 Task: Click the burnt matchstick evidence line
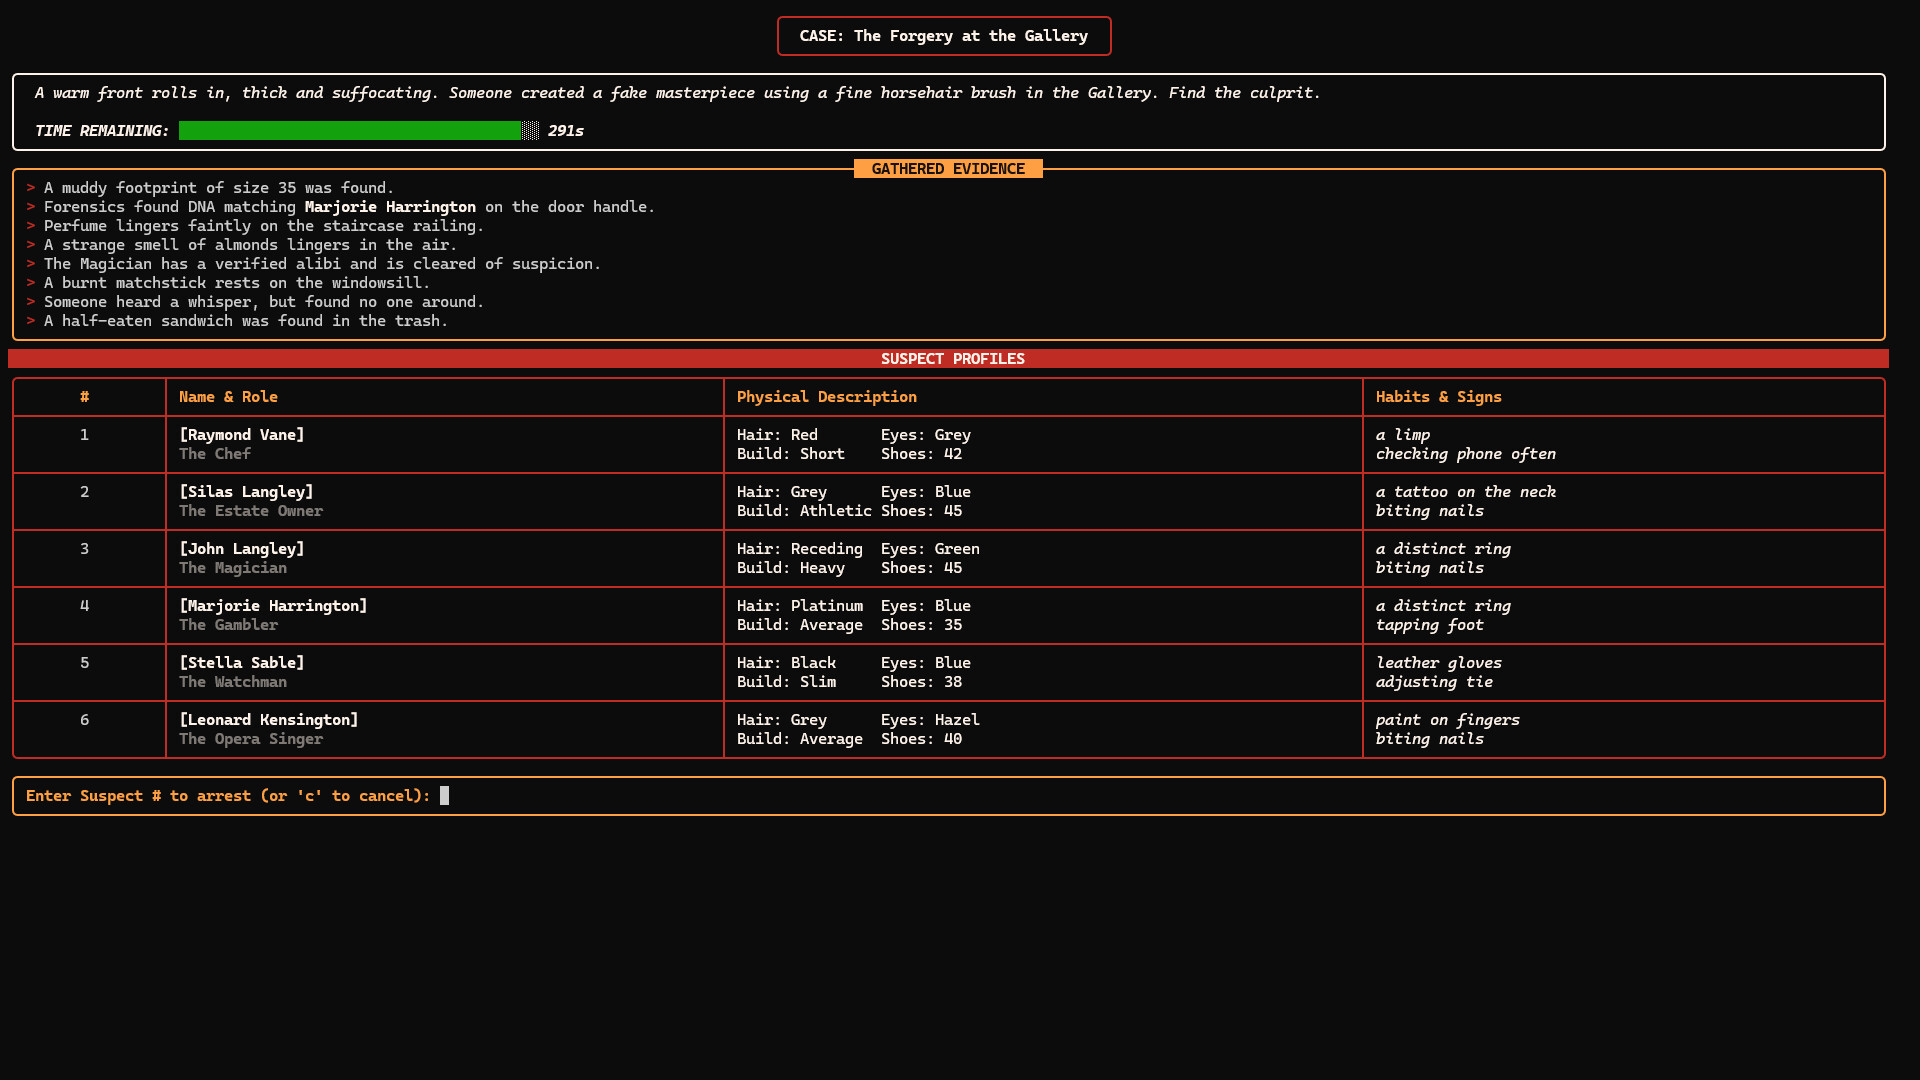[x=237, y=283]
